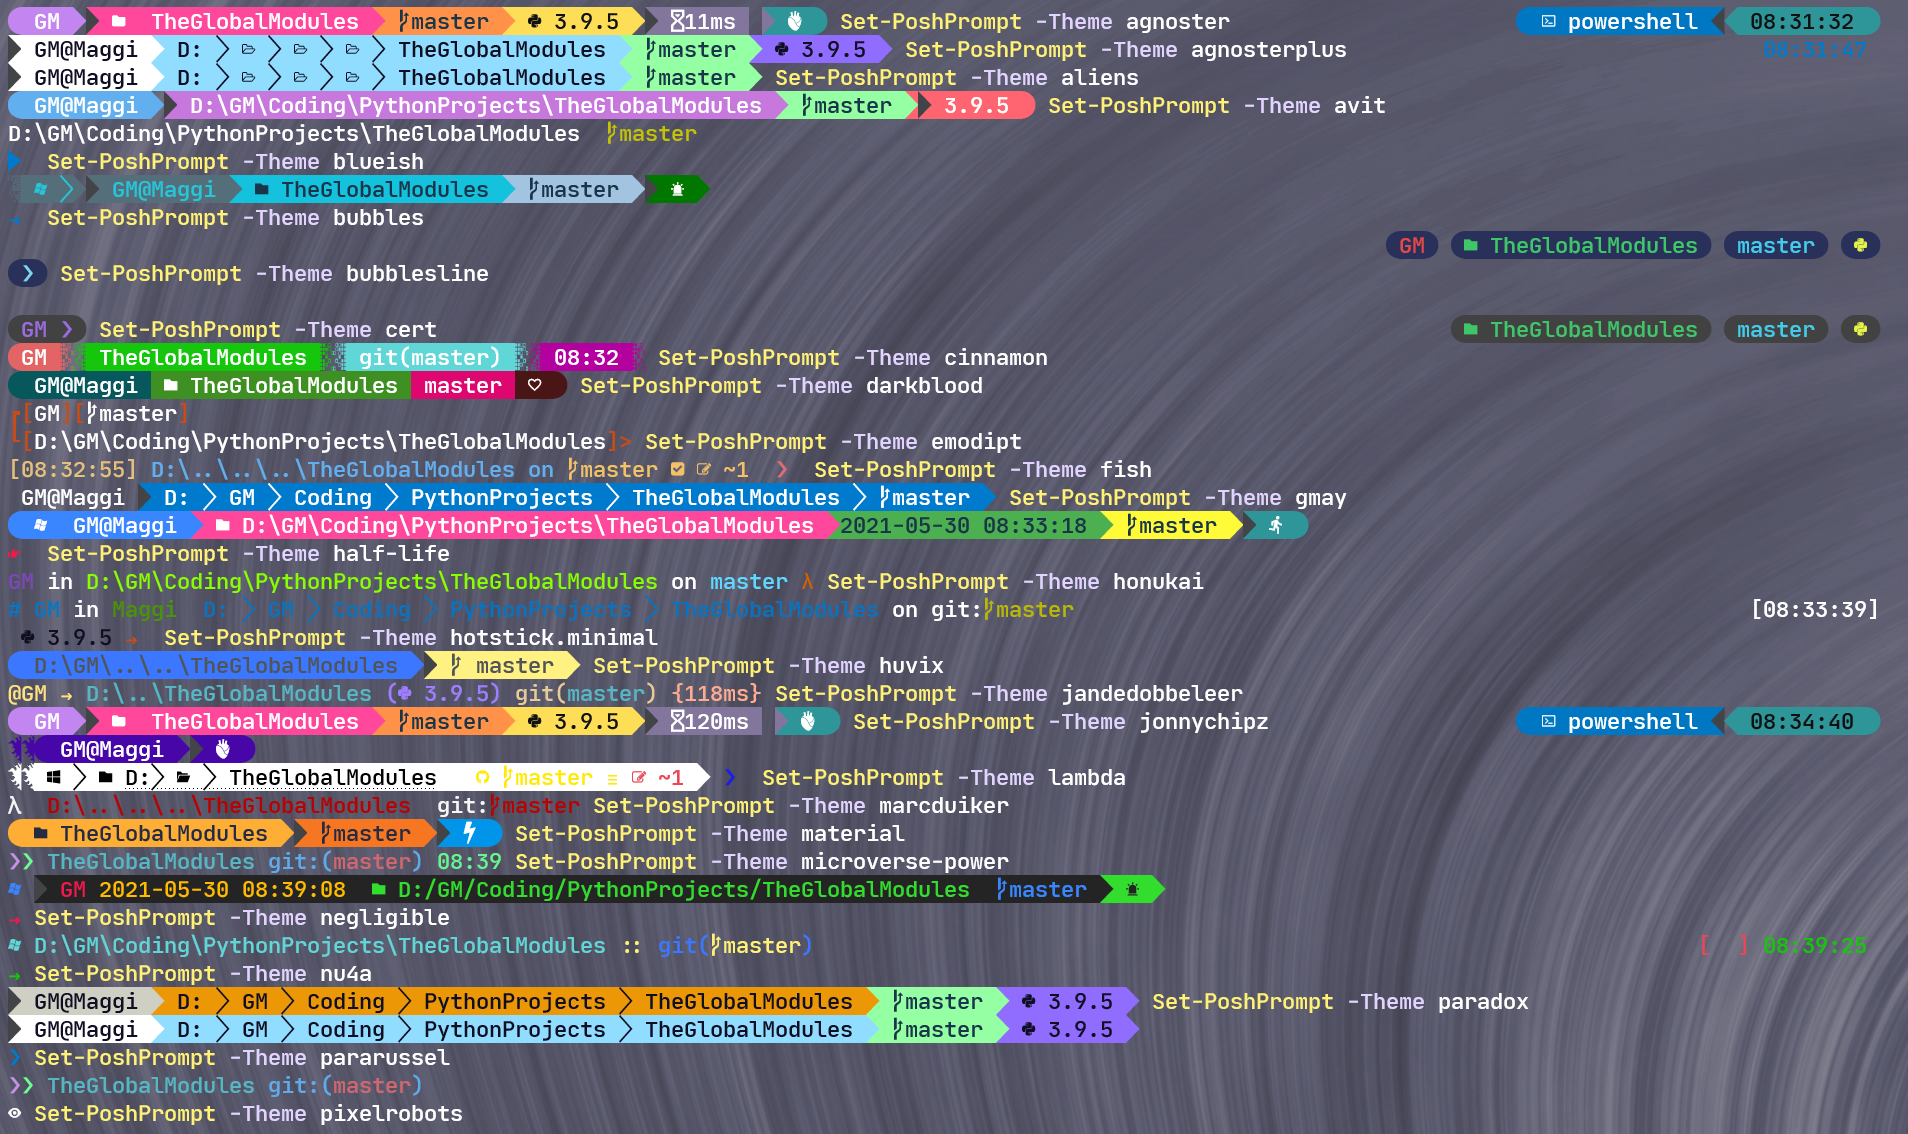
Task: Click the lightning bolt icon in the material theme
Action: point(470,833)
